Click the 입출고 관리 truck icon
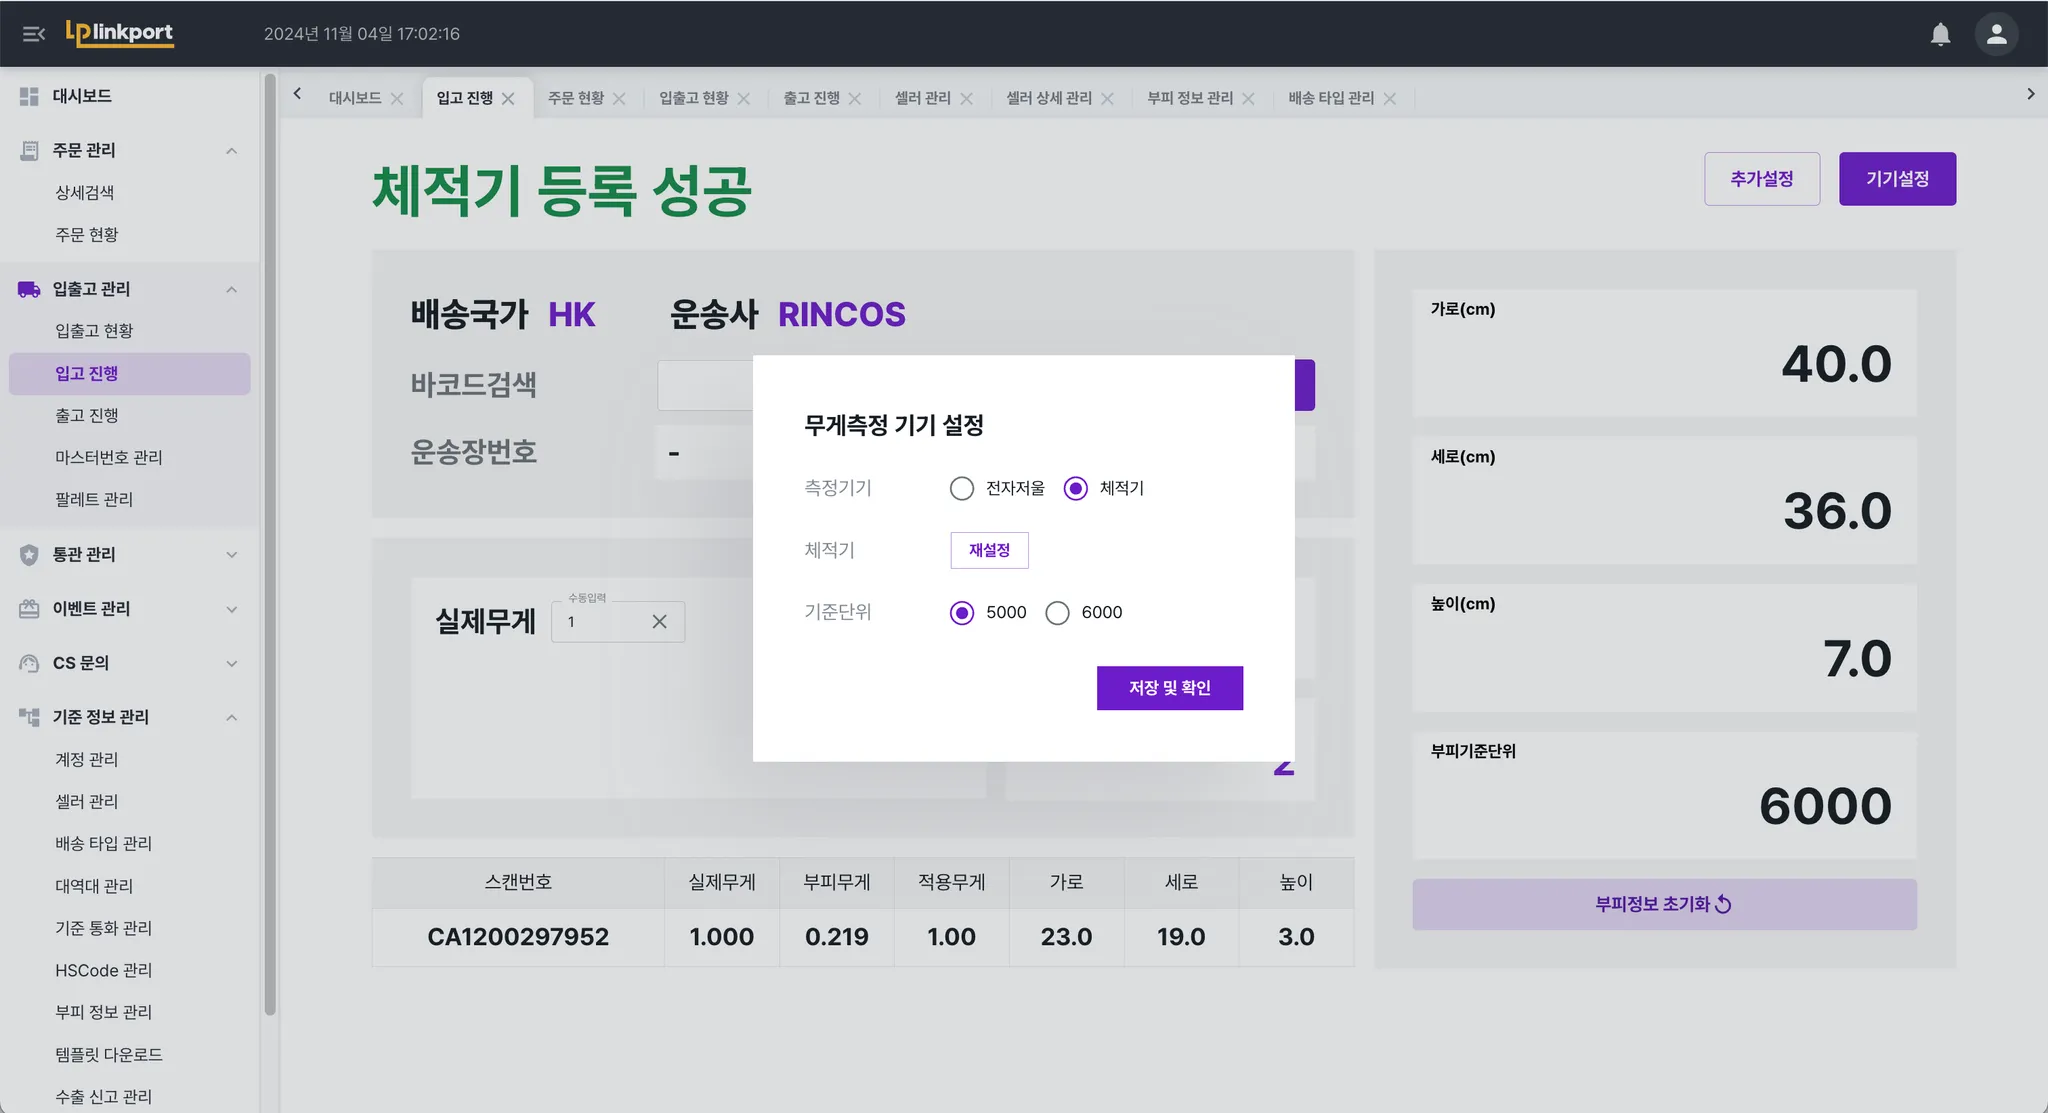2048x1113 pixels. [29, 289]
